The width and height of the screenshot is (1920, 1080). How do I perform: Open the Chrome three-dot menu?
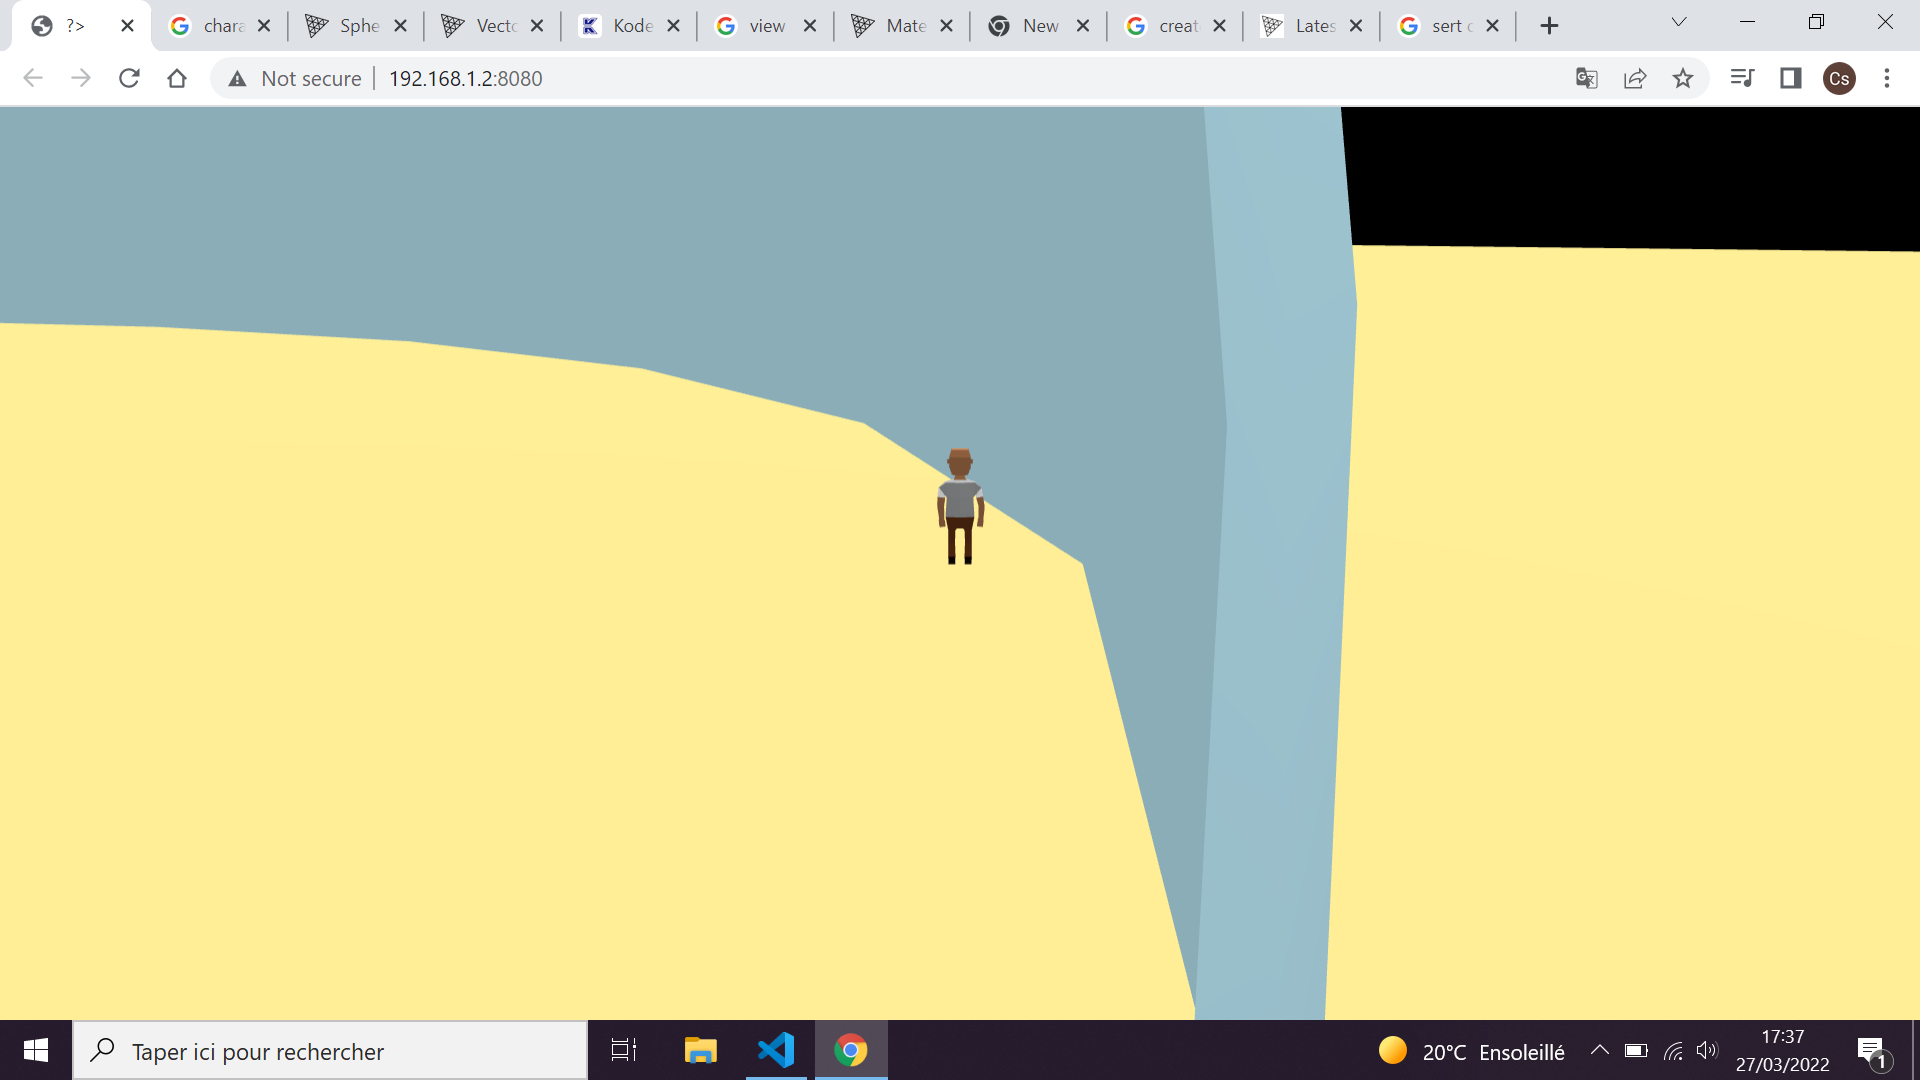click(1887, 78)
